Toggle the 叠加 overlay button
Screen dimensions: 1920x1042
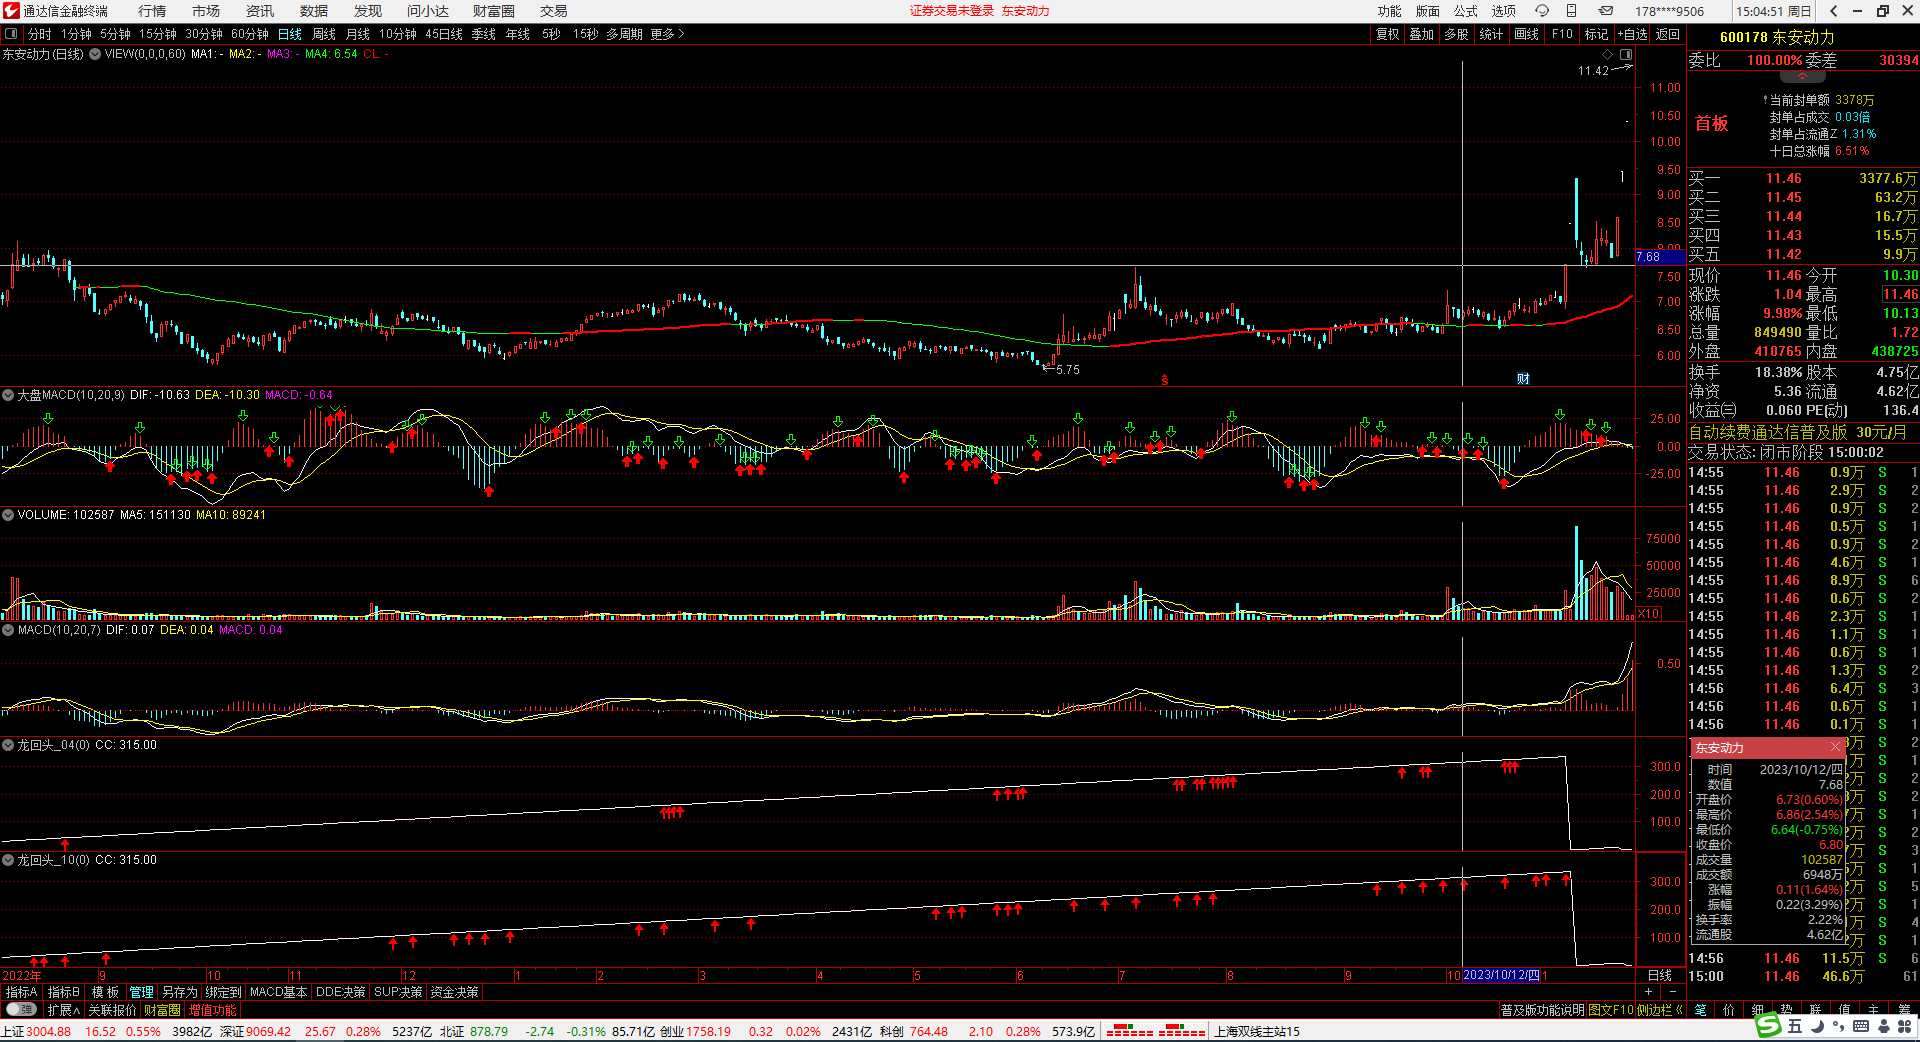click(x=1422, y=34)
